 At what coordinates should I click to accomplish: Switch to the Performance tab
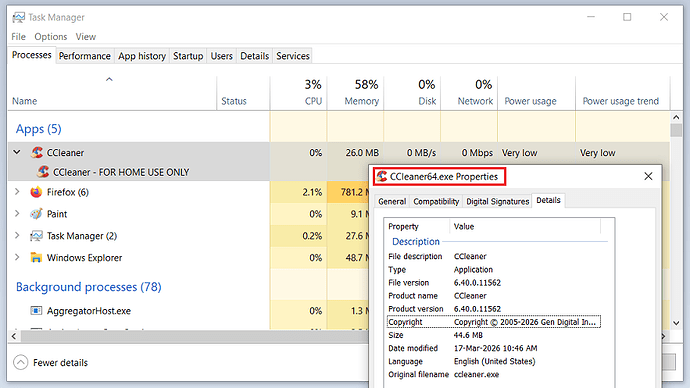(84, 56)
